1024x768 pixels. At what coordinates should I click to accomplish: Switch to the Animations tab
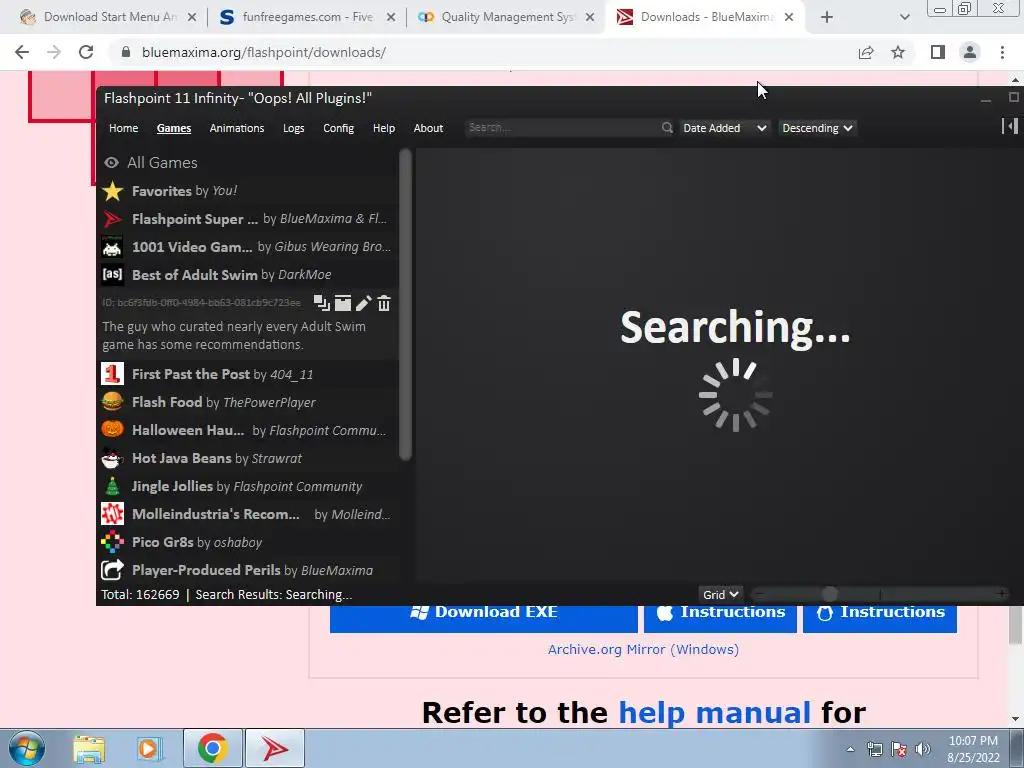(x=236, y=128)
